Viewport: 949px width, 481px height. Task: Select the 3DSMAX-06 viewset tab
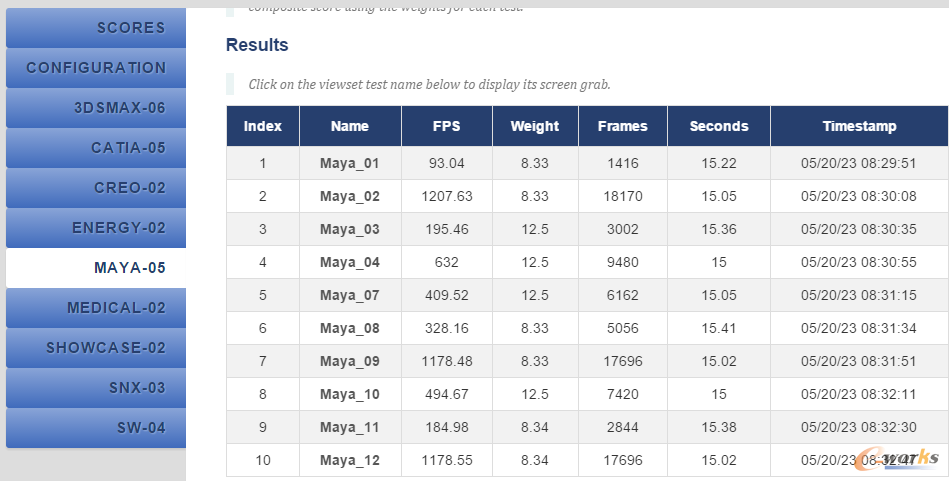(x=96, y=108)
